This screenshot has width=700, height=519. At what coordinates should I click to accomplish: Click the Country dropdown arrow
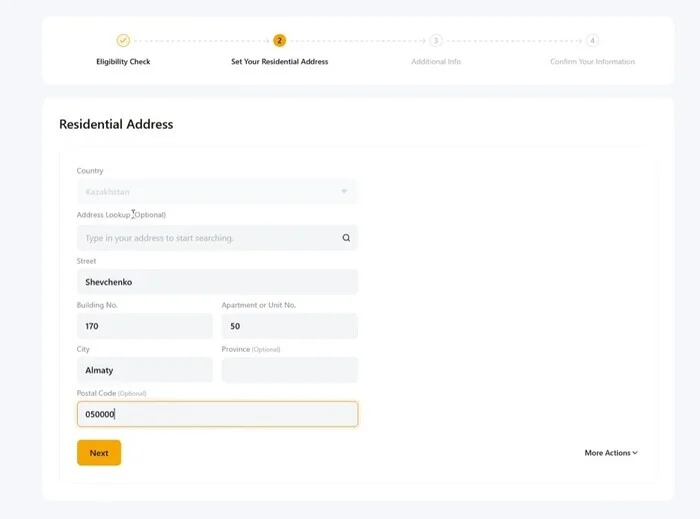[x=344, y=191]
